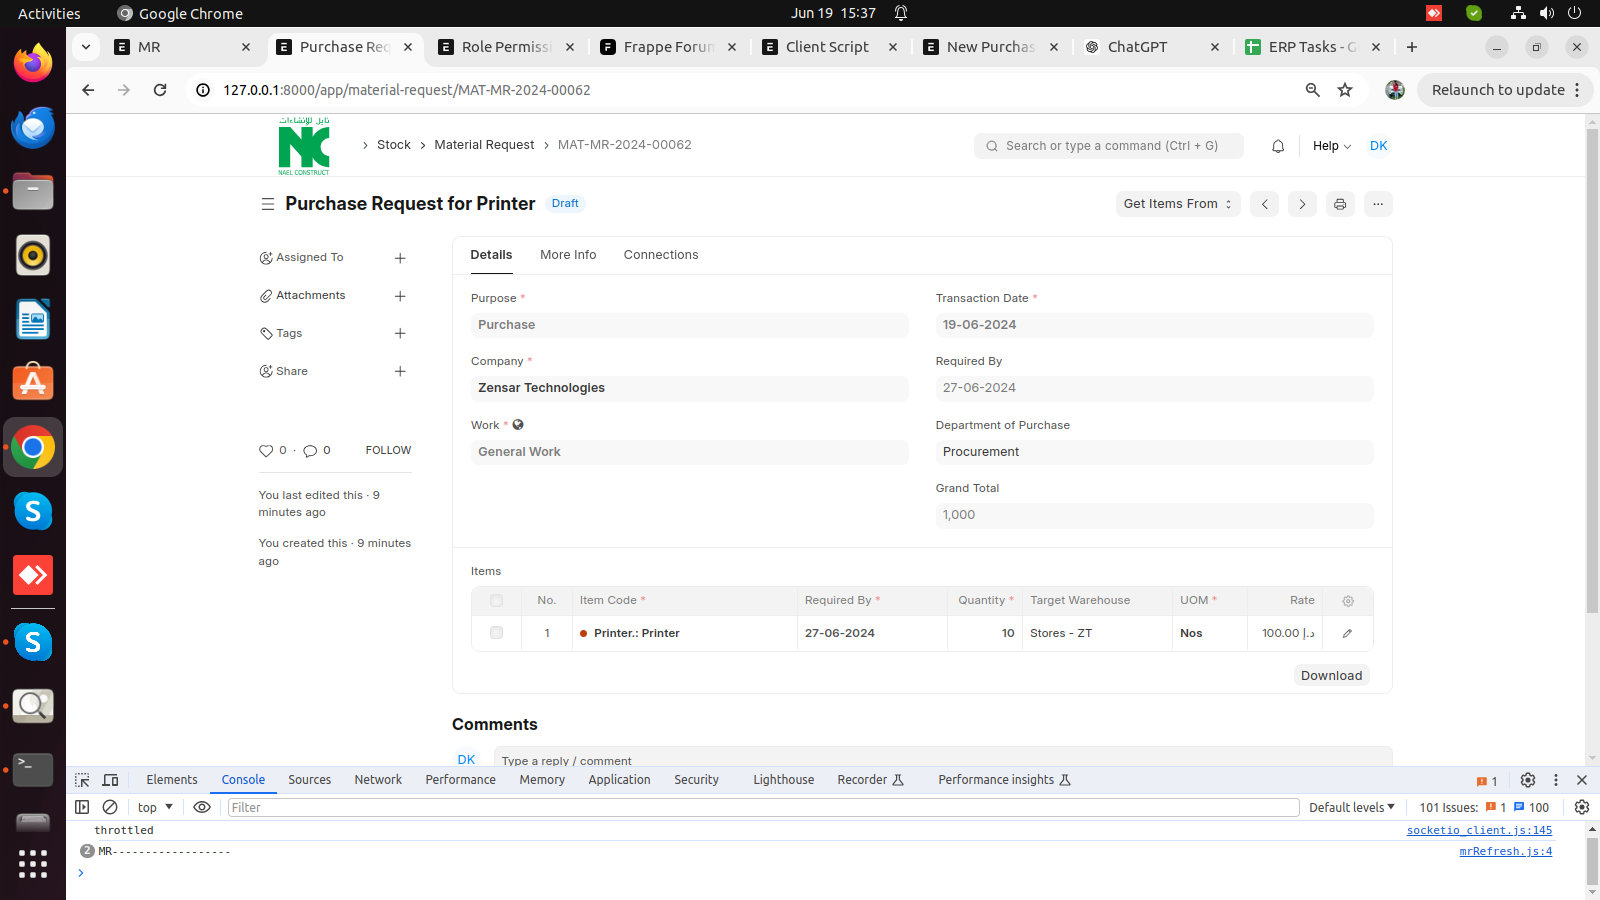Image resolution: width=1600 pixels, height=900 pixels.
Task: Click the Department of Purchase field
Action: click(1154, 452)
